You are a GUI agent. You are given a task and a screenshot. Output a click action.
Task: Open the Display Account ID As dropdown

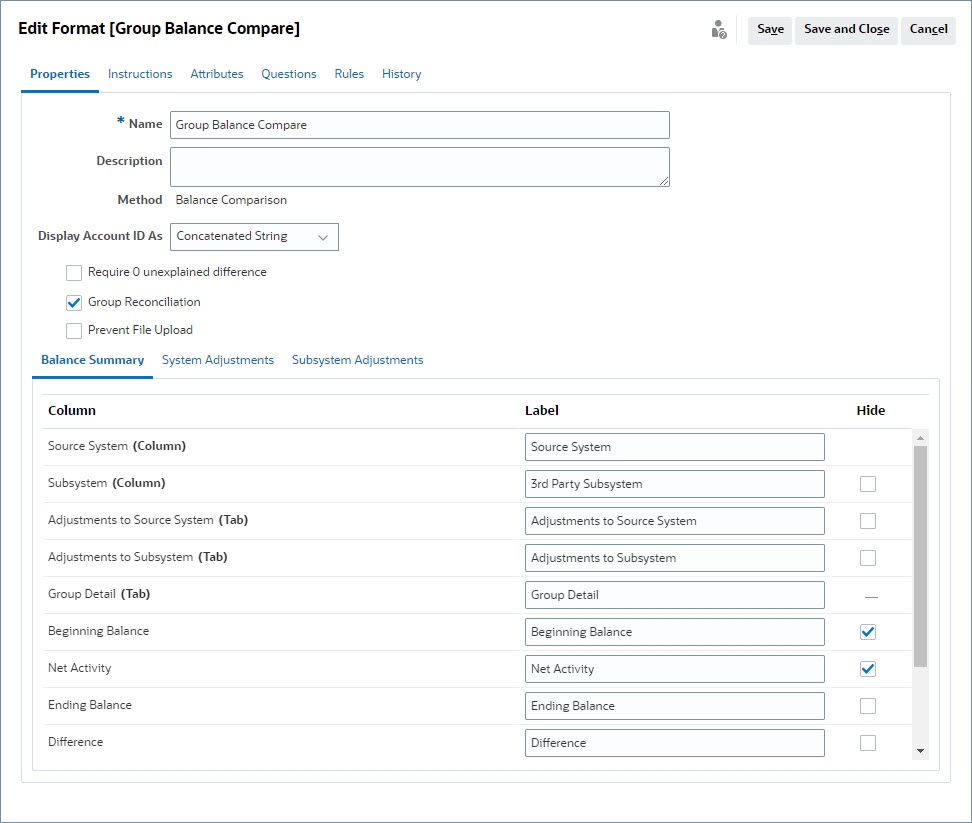coord(255,237)
